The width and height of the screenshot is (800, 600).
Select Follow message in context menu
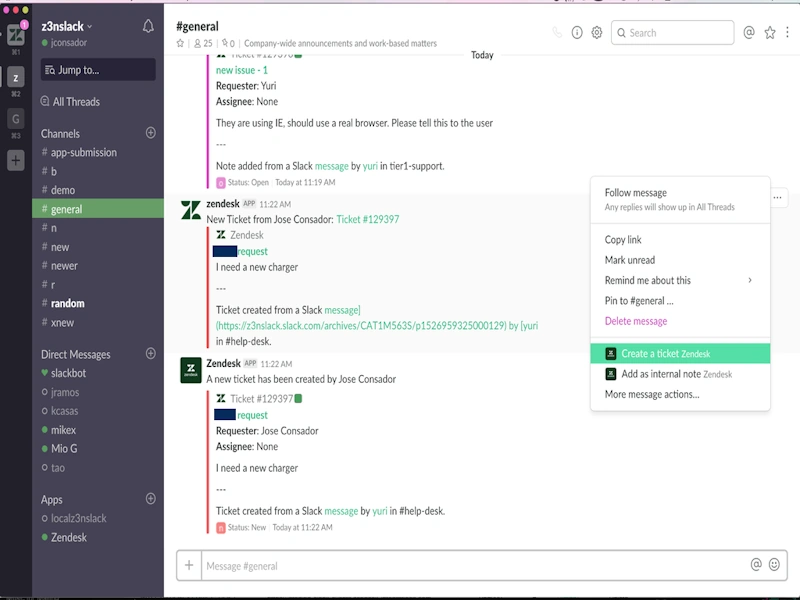coord(680,199)
